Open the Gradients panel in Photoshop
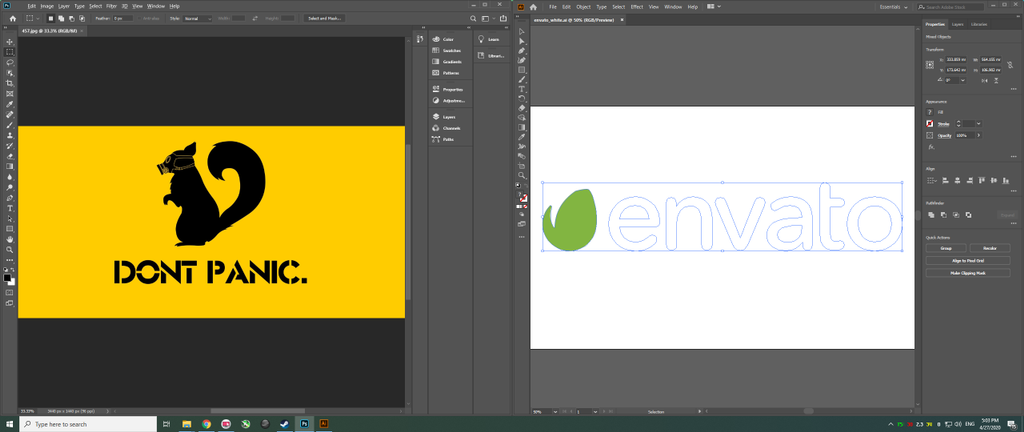Image resolution: width=1024 pixels, height=432 pixels. point(452,61)
